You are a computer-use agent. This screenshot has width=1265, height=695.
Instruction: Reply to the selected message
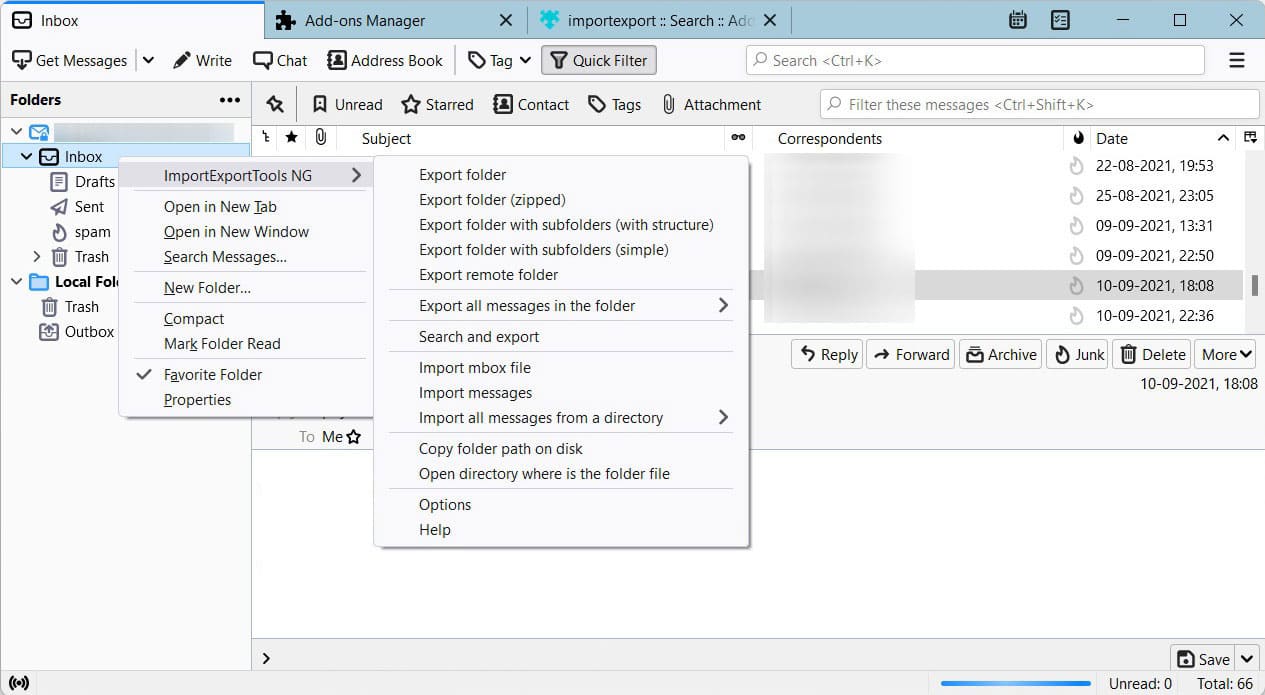tap(826, 354)
